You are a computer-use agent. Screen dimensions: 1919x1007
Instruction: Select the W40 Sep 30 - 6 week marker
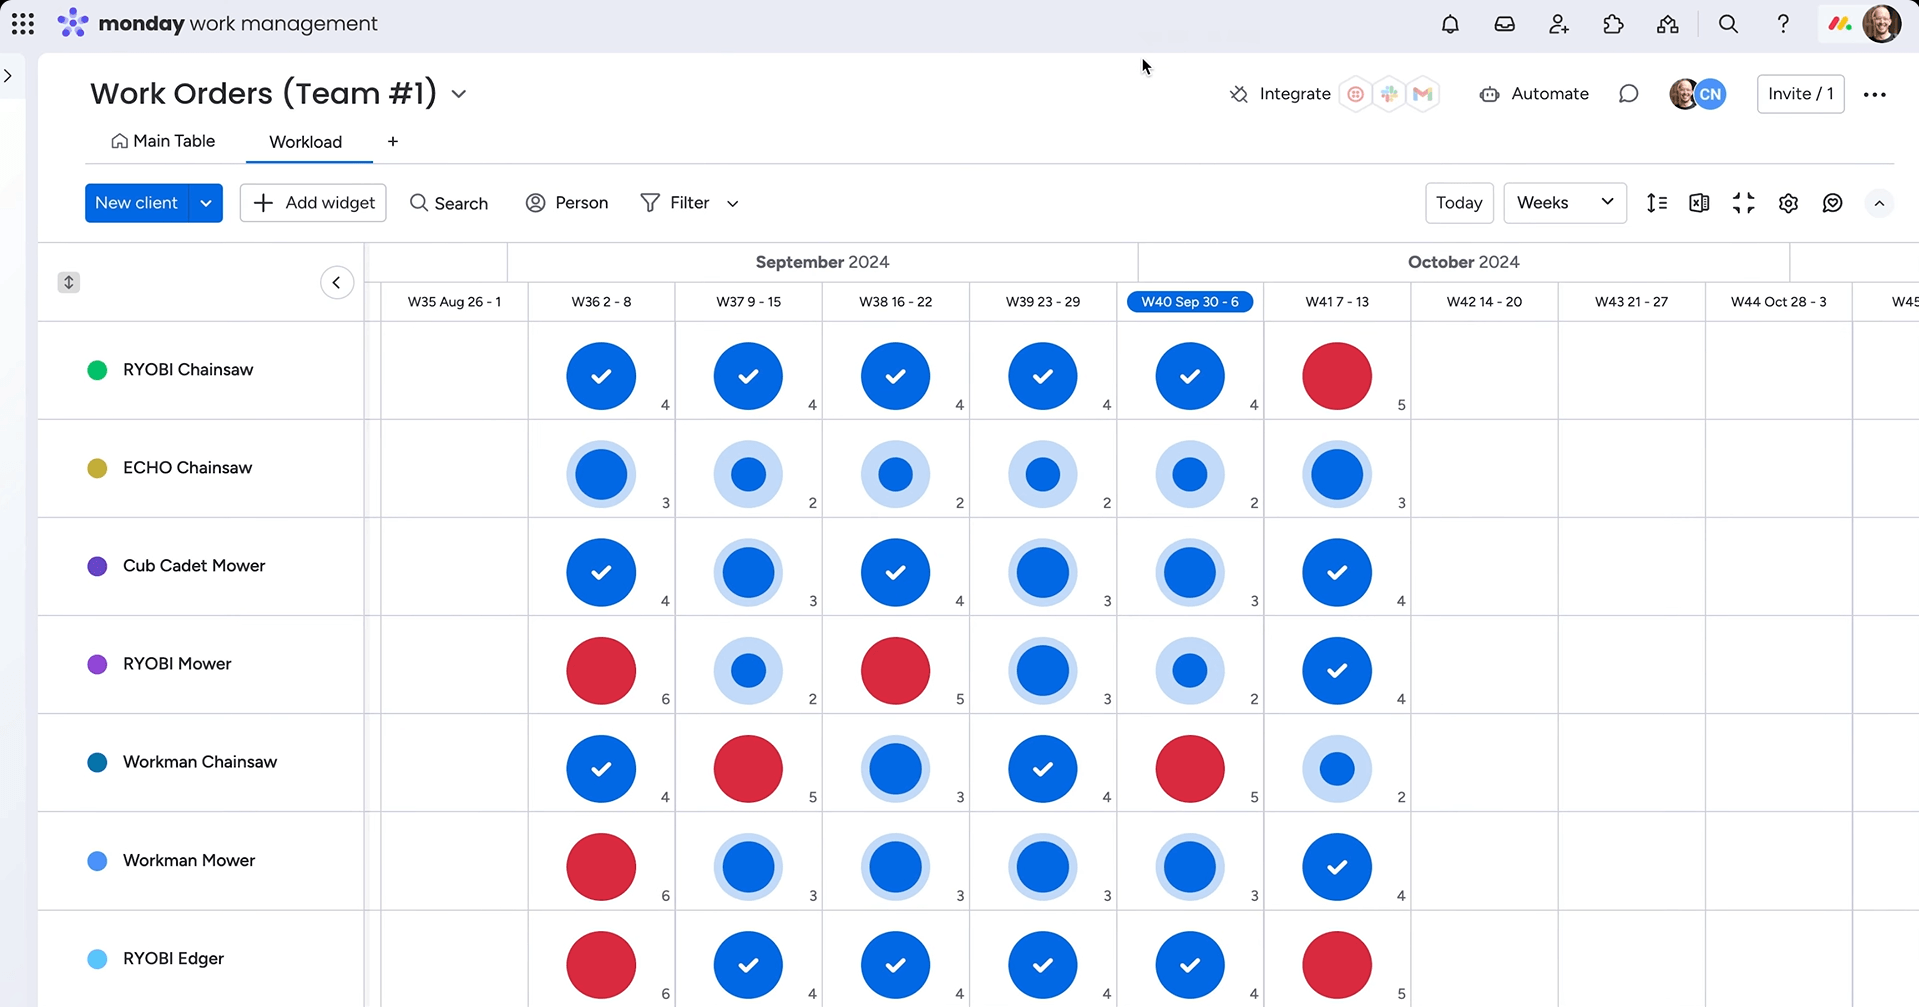click(x=1190, y=302)
